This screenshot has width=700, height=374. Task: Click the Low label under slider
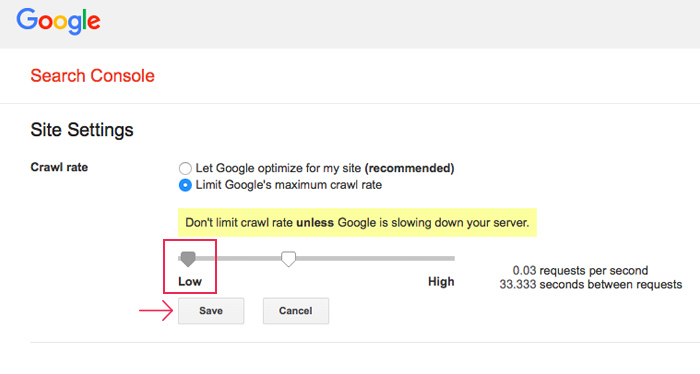click(x=190, y=282)
